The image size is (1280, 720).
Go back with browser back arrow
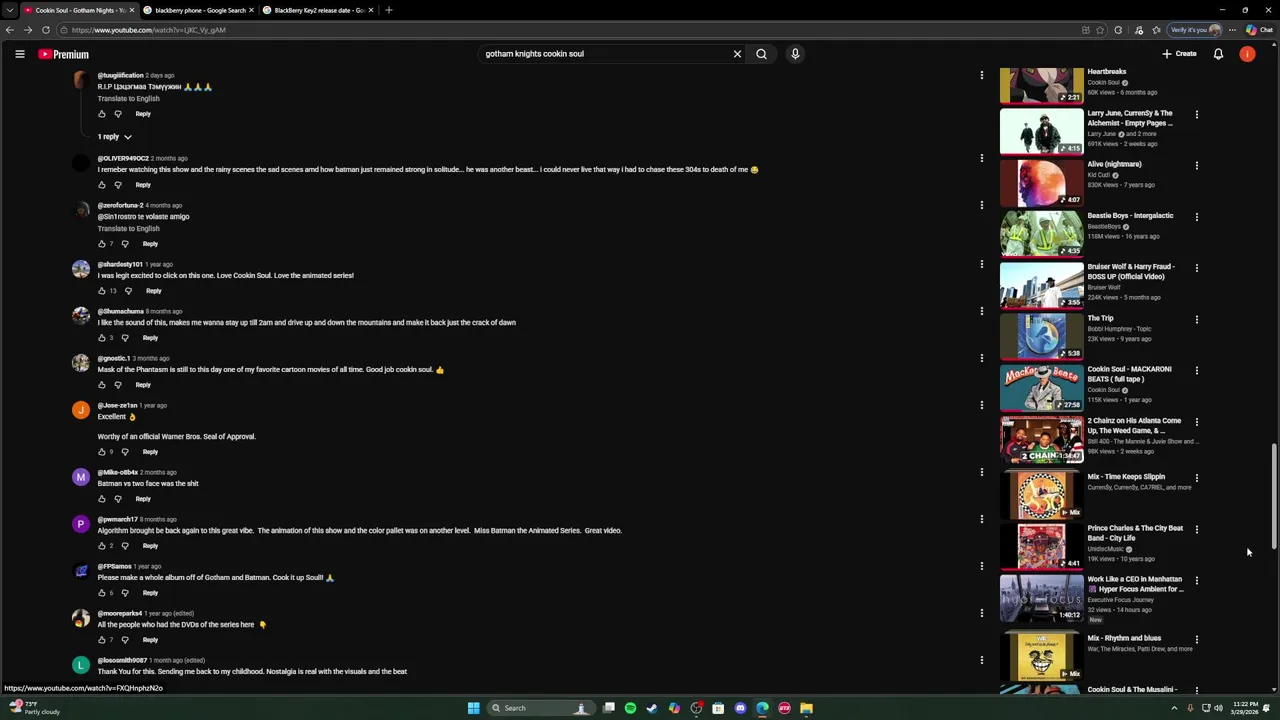coord(9,30)
